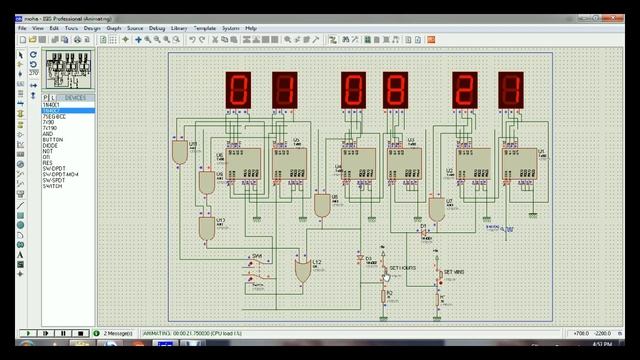Screen dimensions: 640x360
Task: Click the P pick devices button
Action: (45, 98)
